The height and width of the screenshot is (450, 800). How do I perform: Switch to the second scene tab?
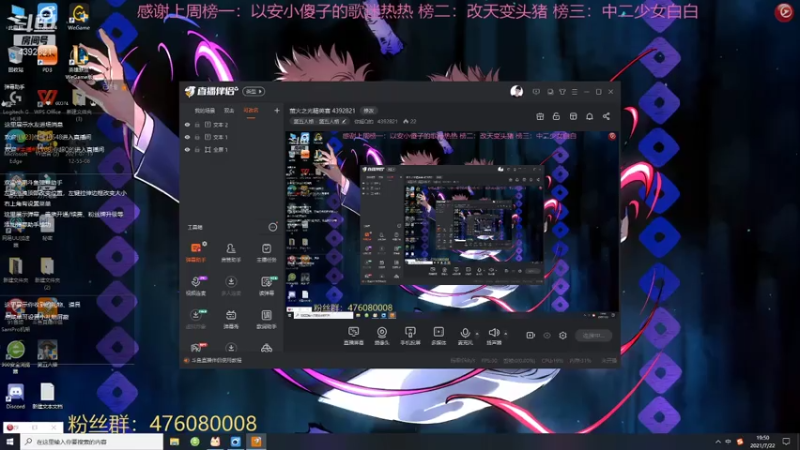pos(229,110)
